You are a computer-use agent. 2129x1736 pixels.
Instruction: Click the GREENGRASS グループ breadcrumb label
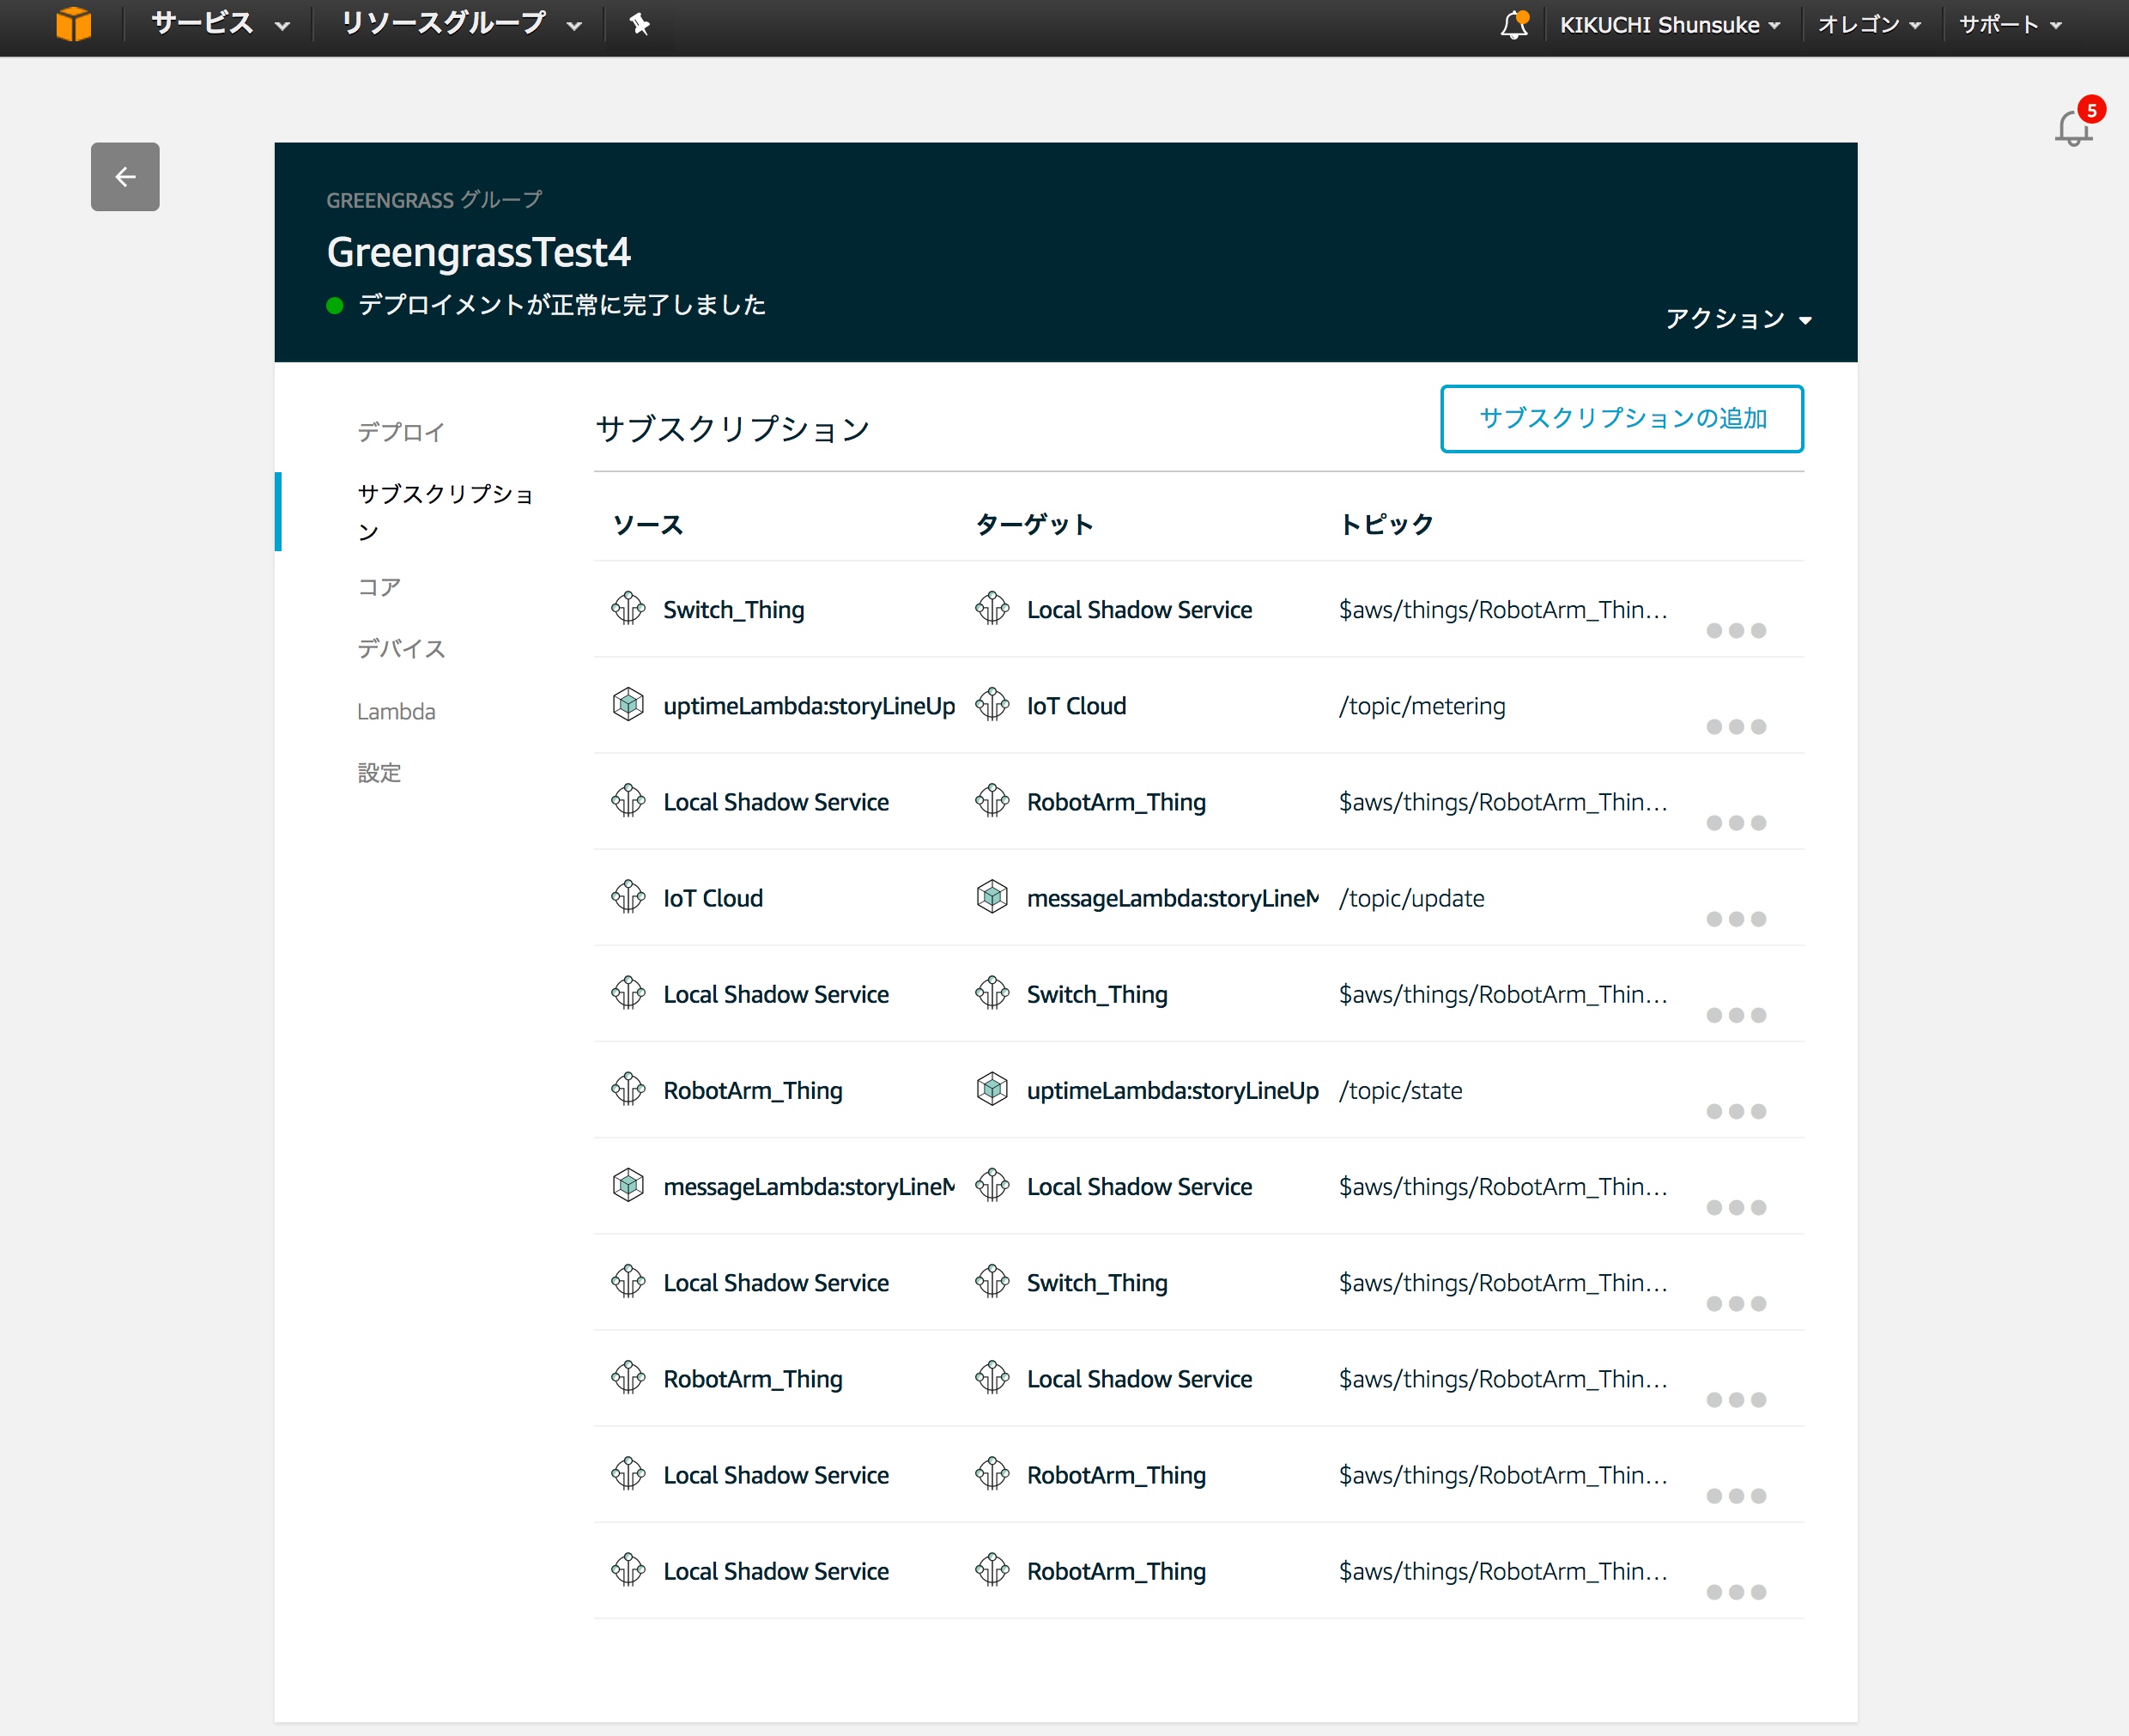tap(434, 200)
